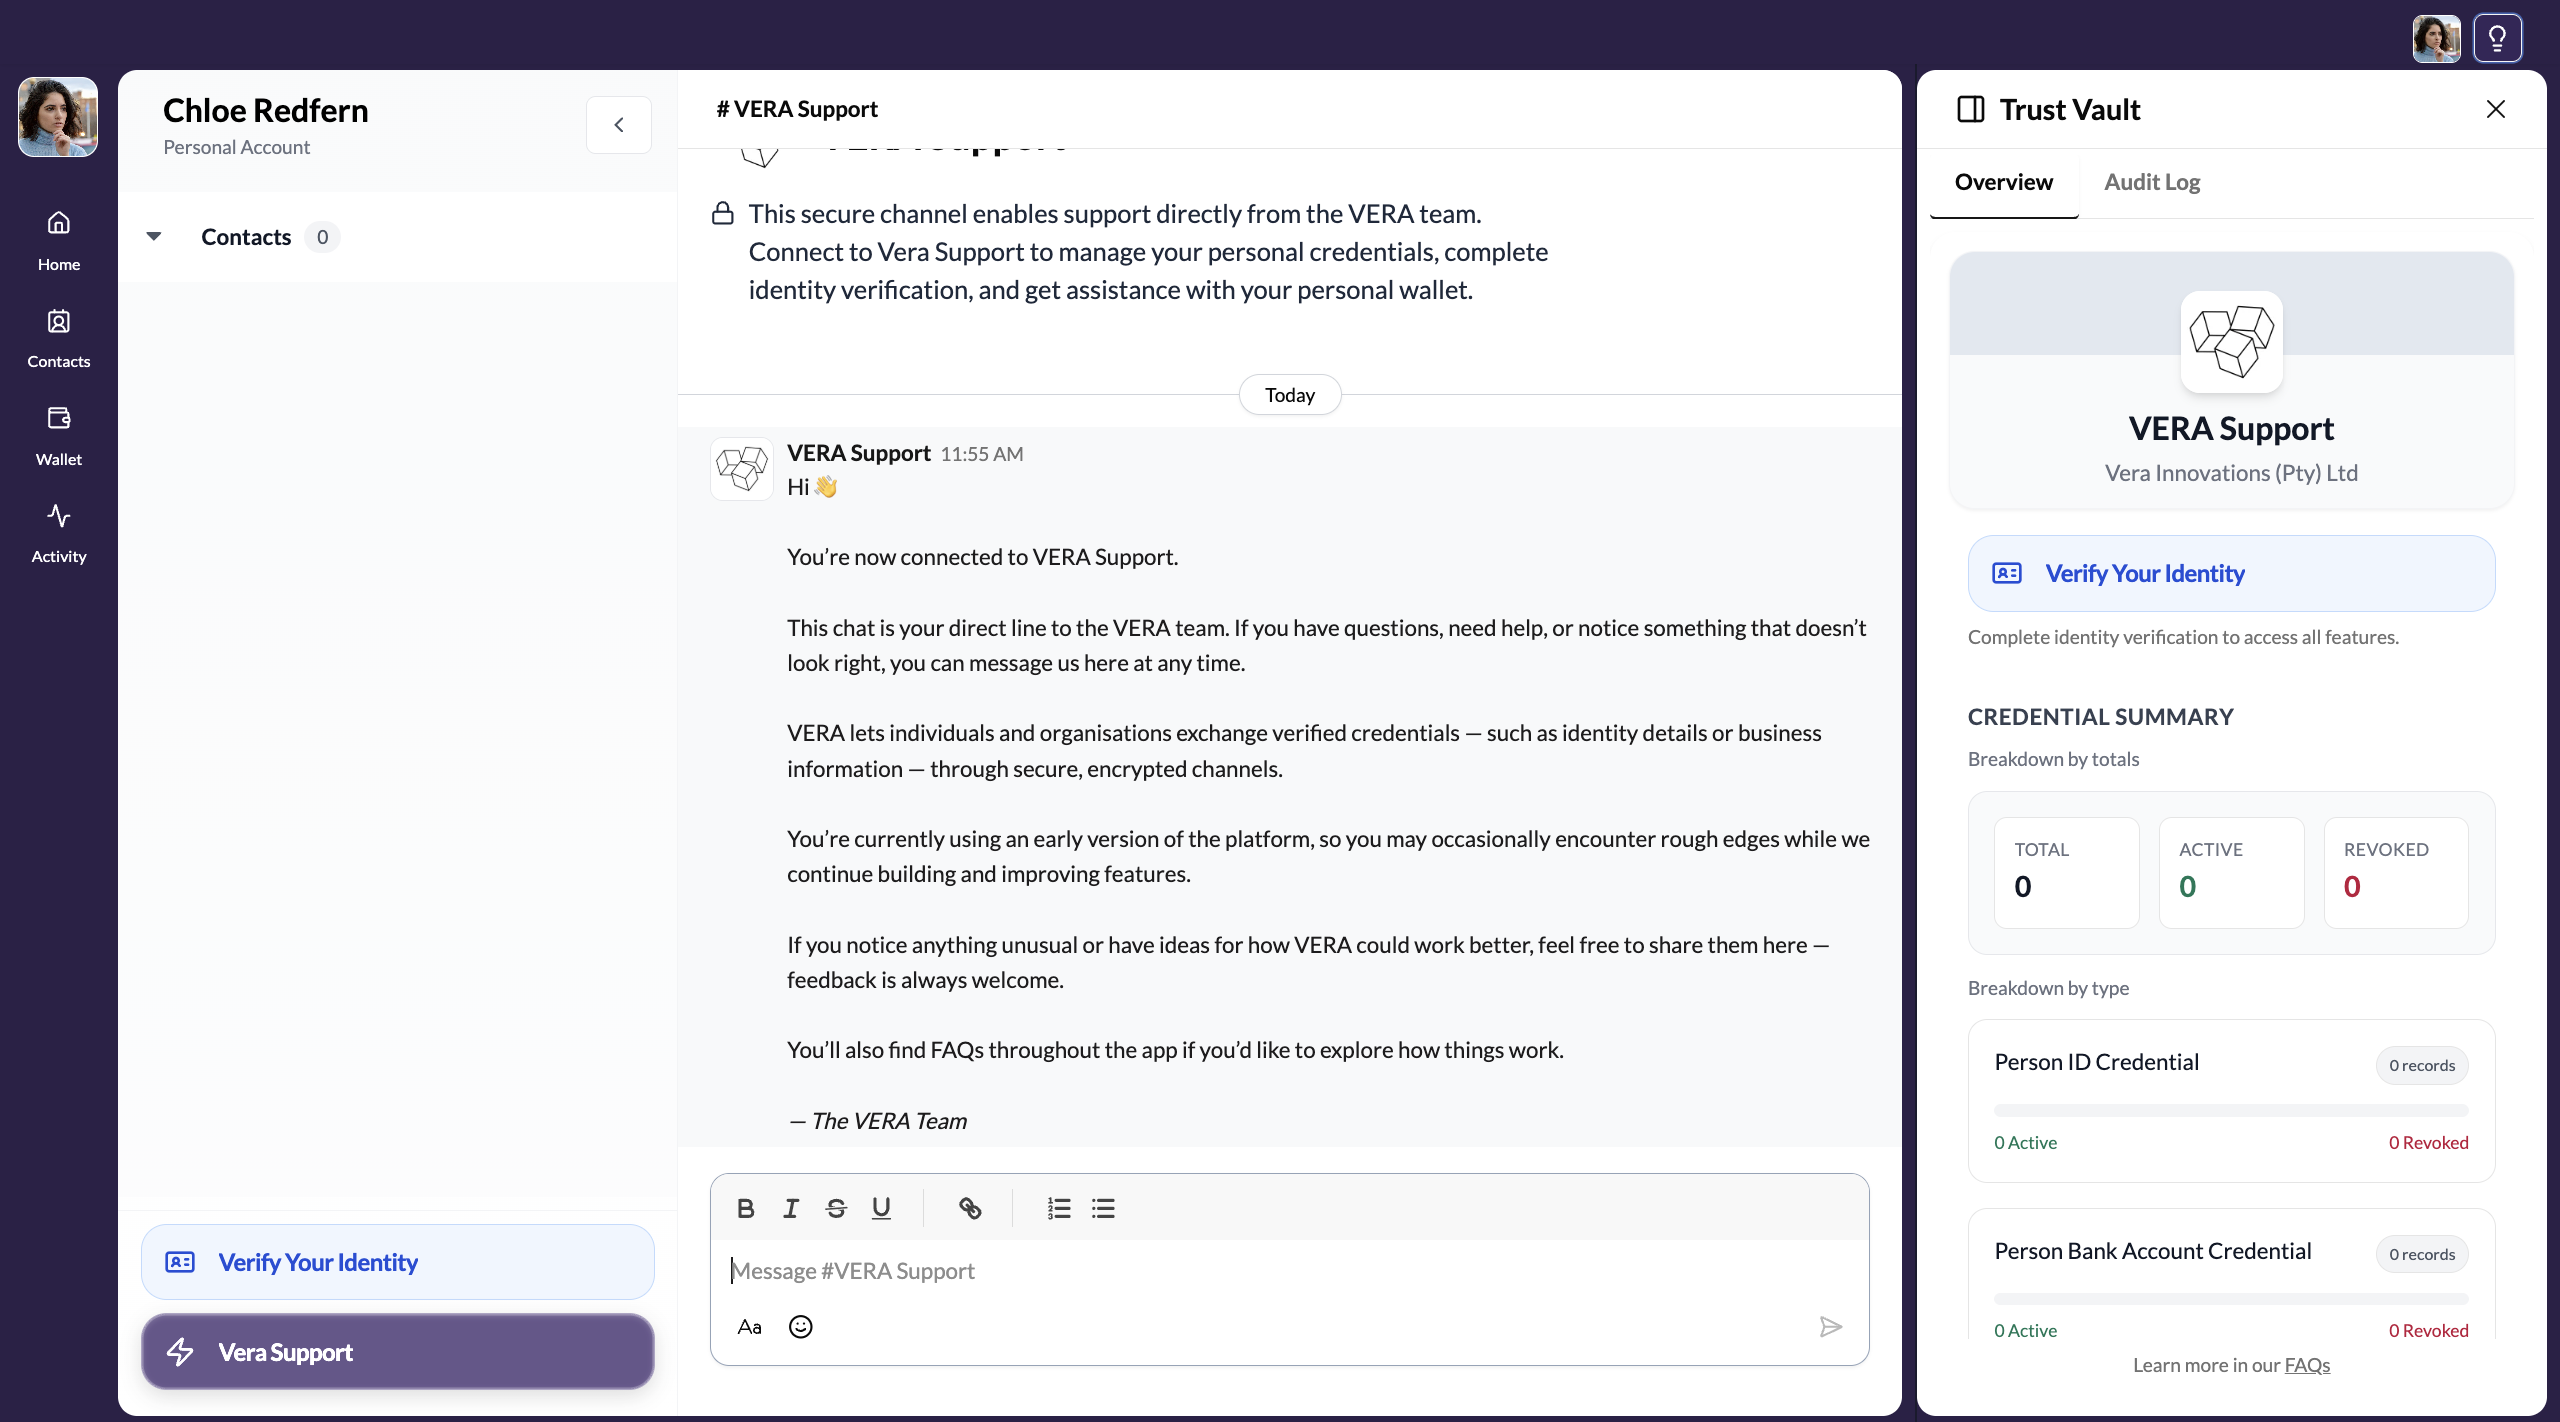Collapse the Contacts list
The width and height of the screenshot is (2560, 1422).
pos(153,236)
